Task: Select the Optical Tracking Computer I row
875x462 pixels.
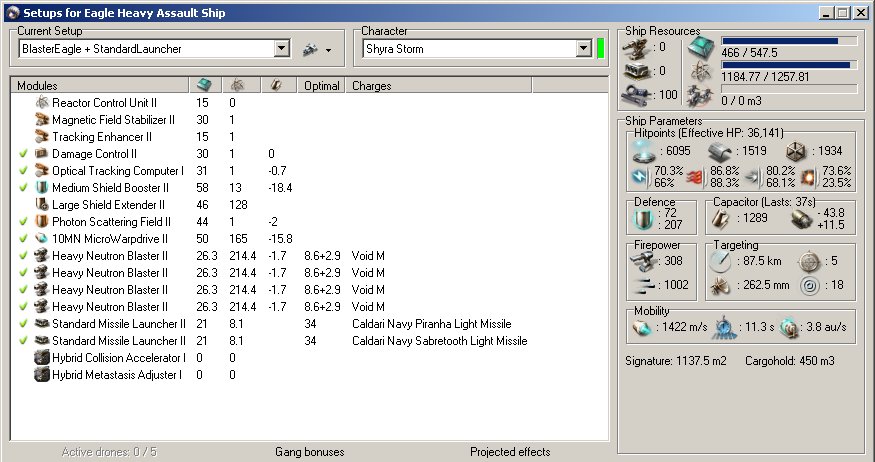Action: tap(309, 170)
